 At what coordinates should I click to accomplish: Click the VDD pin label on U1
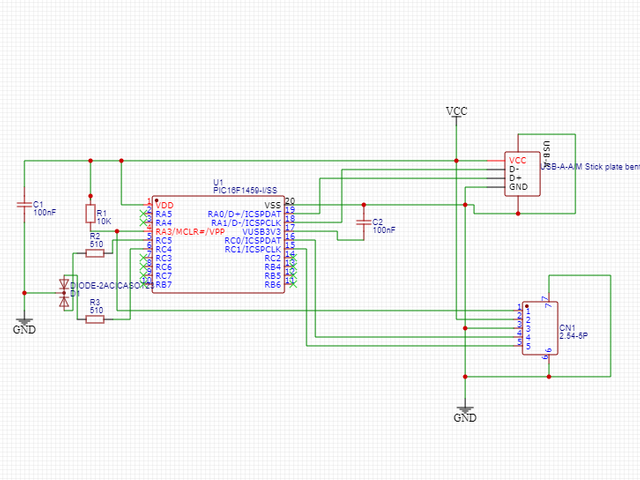[x=164, y=205]
